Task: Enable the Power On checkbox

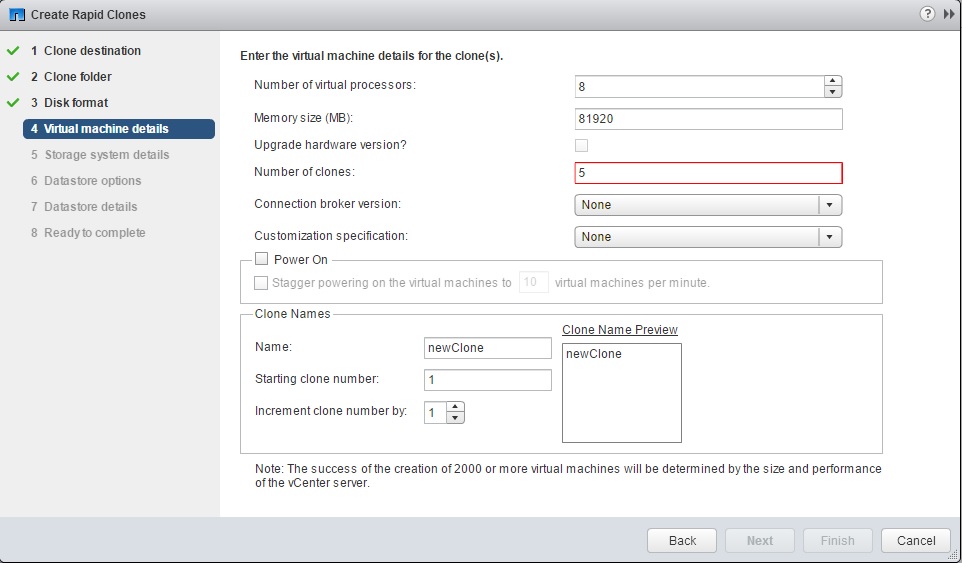Action: click(x=262, y=259)
